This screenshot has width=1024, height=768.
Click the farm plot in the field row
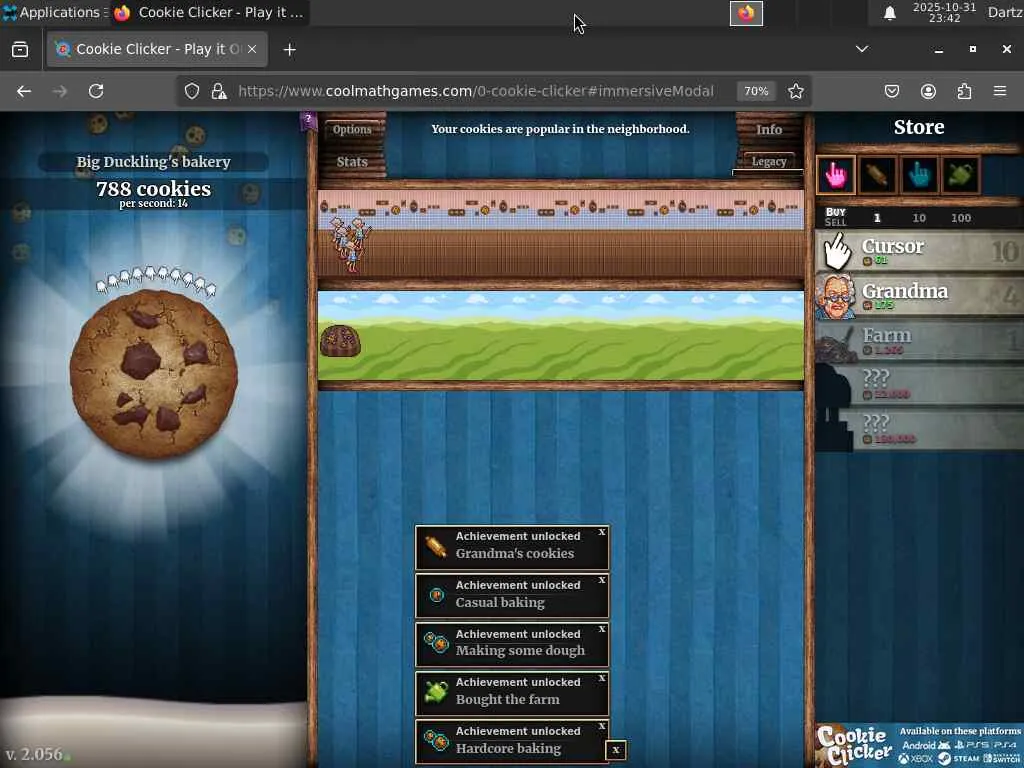[340, 340]
